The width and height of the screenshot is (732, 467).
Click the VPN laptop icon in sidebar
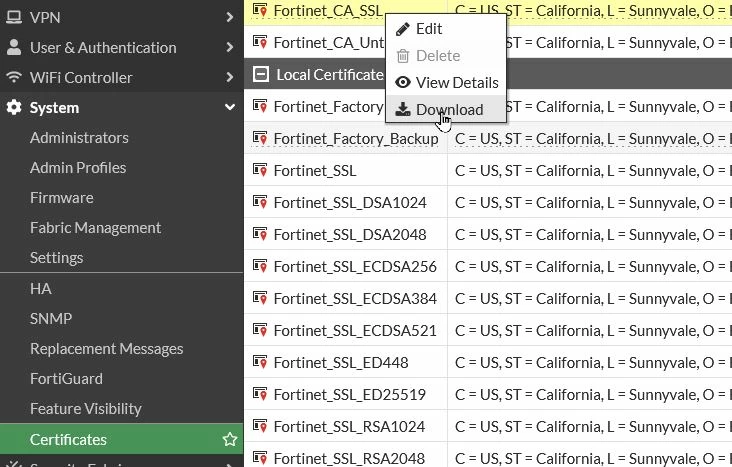pos(14,17)
